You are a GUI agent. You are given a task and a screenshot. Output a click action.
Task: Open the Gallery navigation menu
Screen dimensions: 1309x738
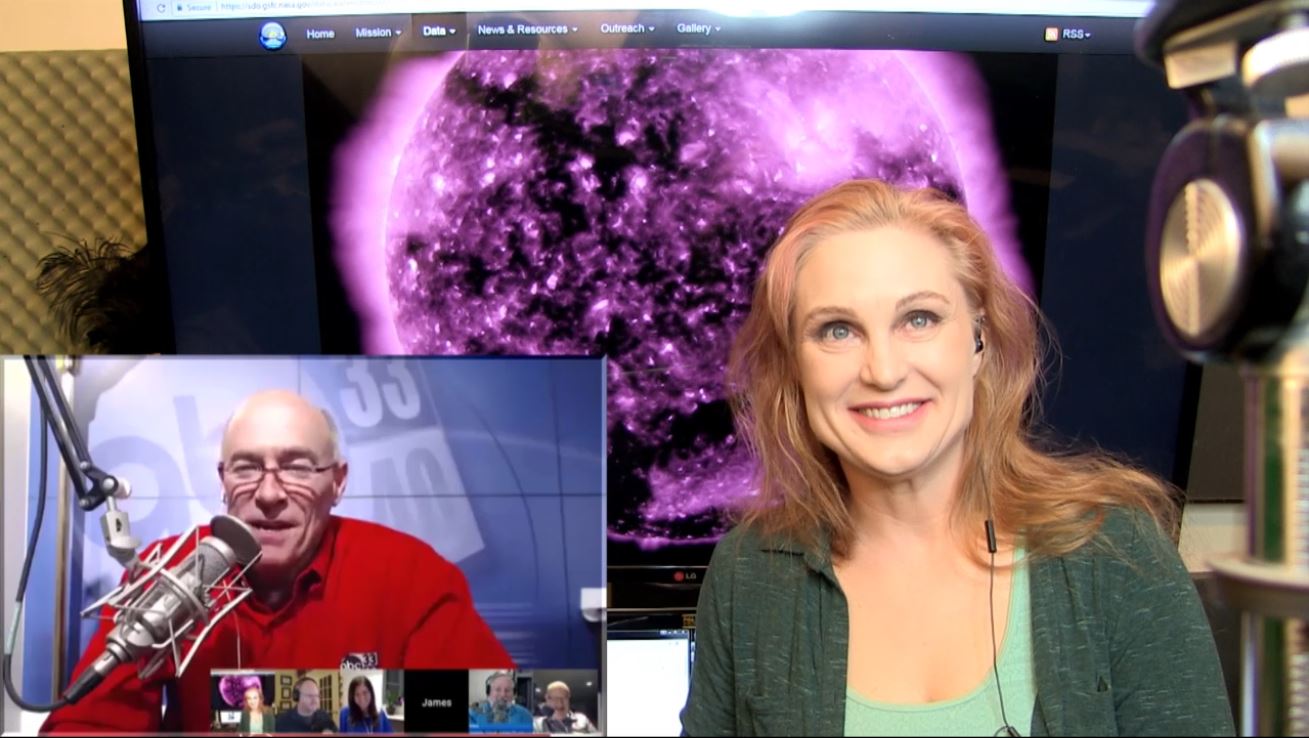click(x=698, y=28)
